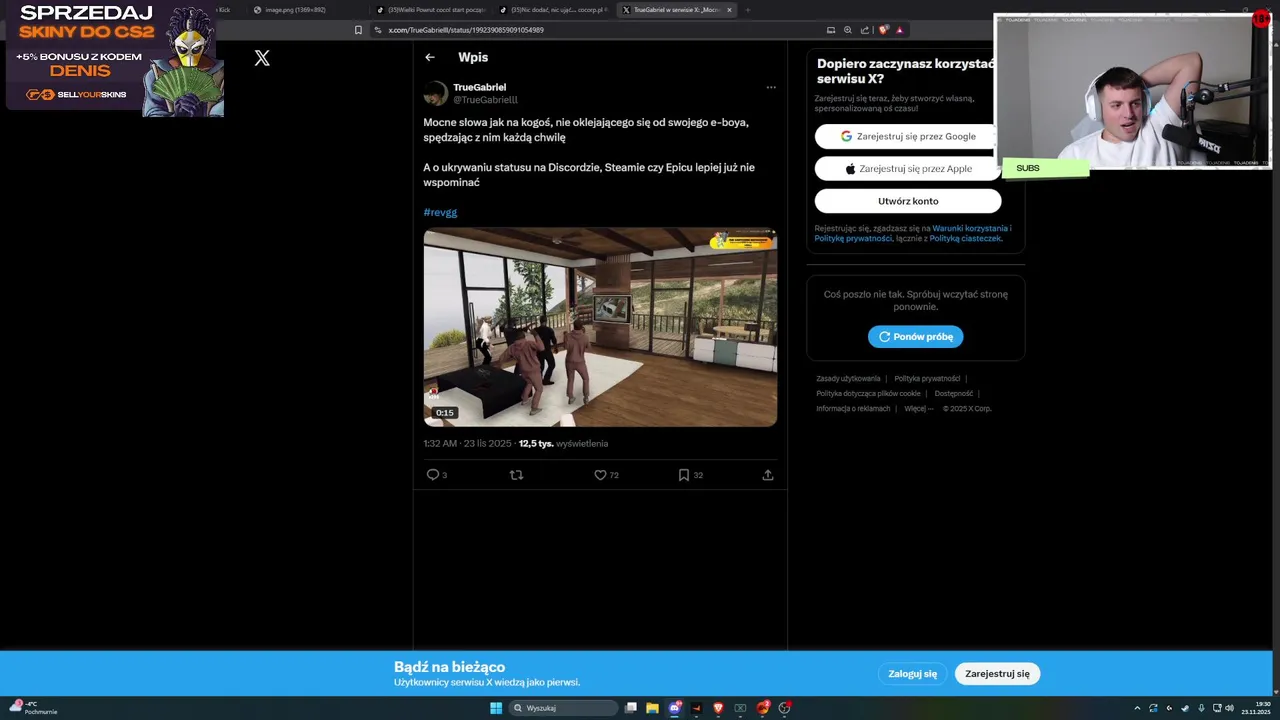The height and width of the screenshot is (720, 1280).
Task: Open a new browser tab
Action: tap(747, 10)
